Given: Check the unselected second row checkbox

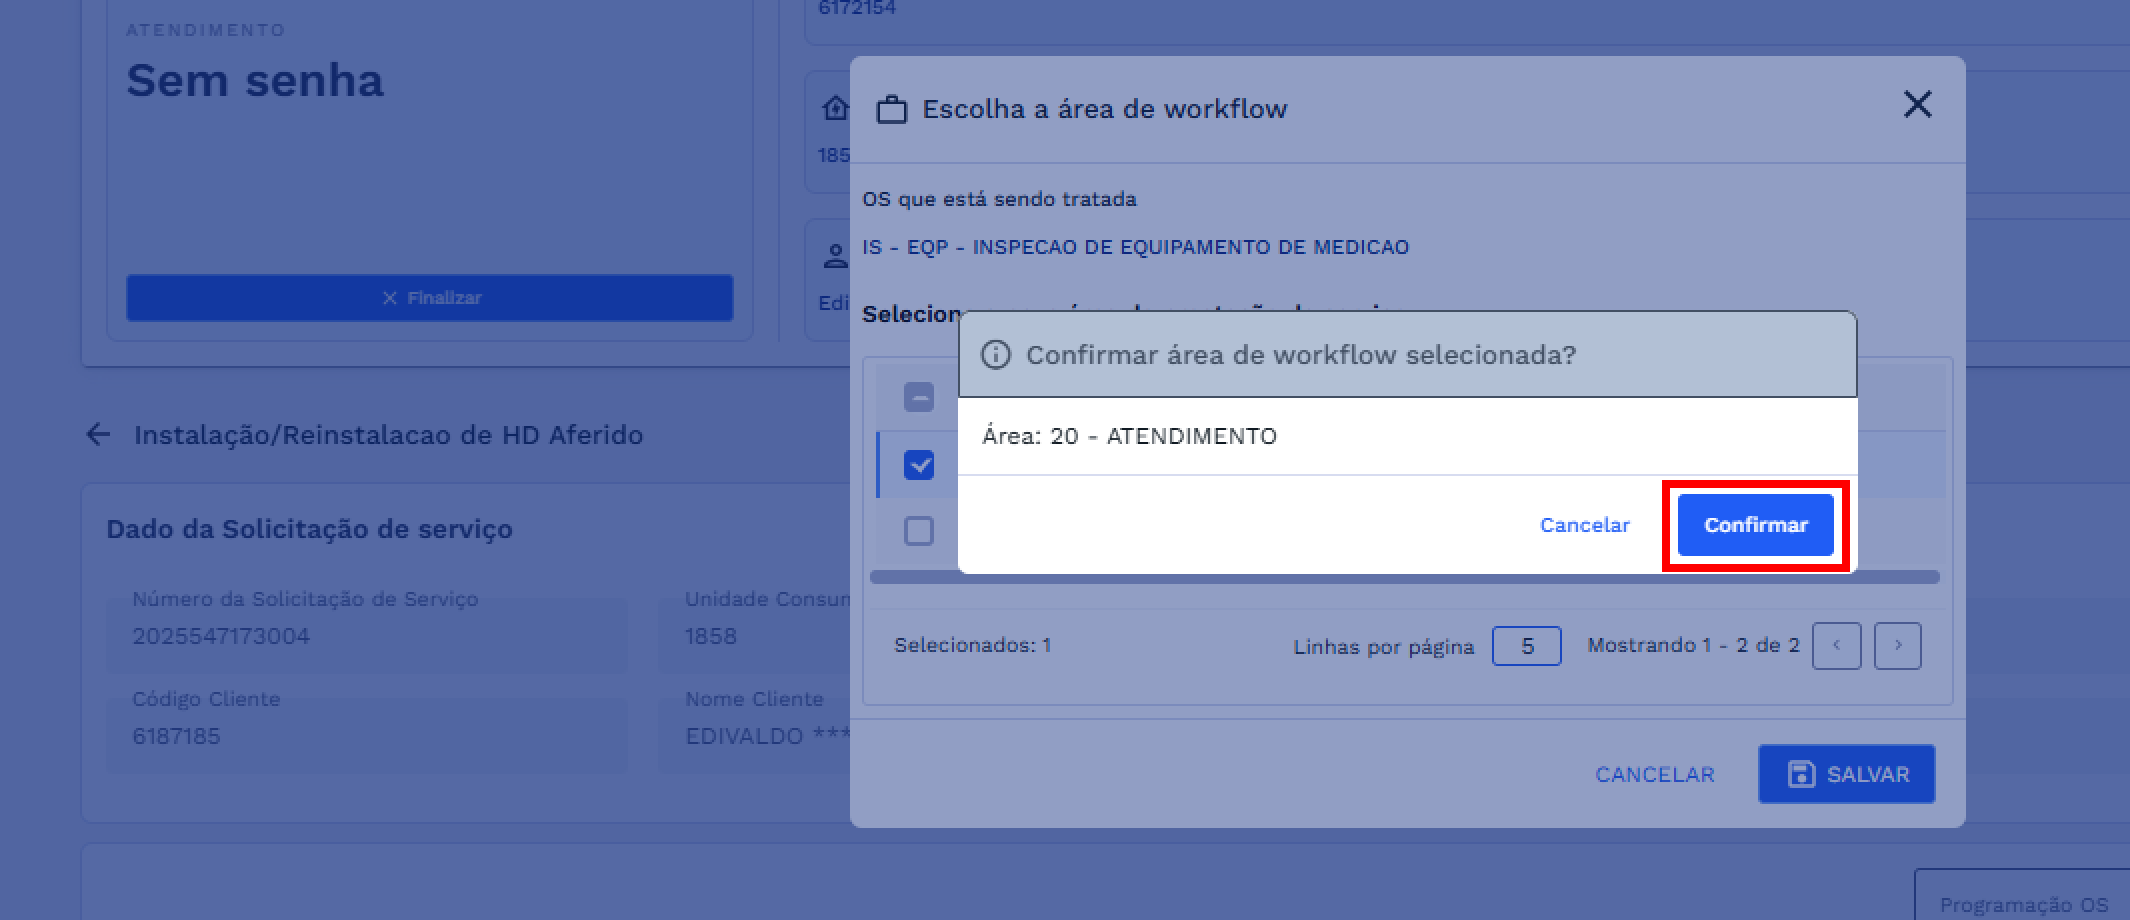Looking at the screenshot, I should (x=918, y=531).
